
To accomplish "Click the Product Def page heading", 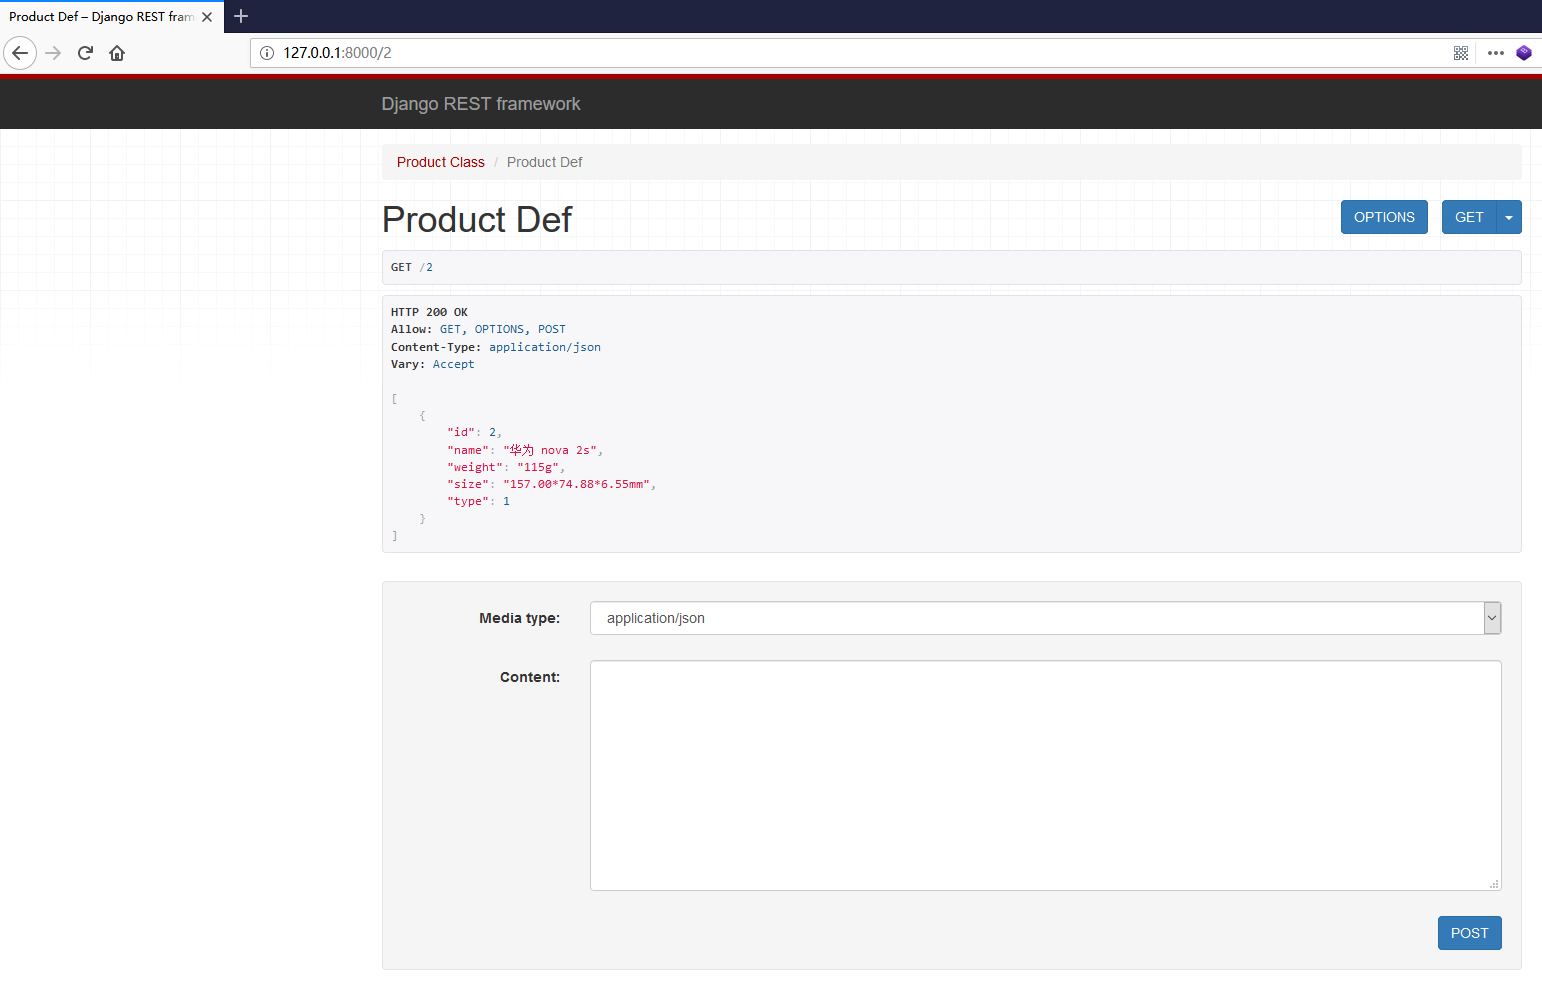I will (x=477, y=219).
